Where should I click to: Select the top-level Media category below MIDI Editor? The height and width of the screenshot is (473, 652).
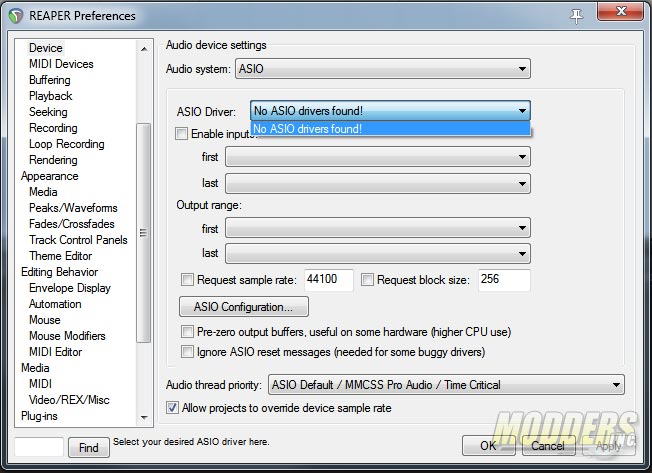coord(35,368)
